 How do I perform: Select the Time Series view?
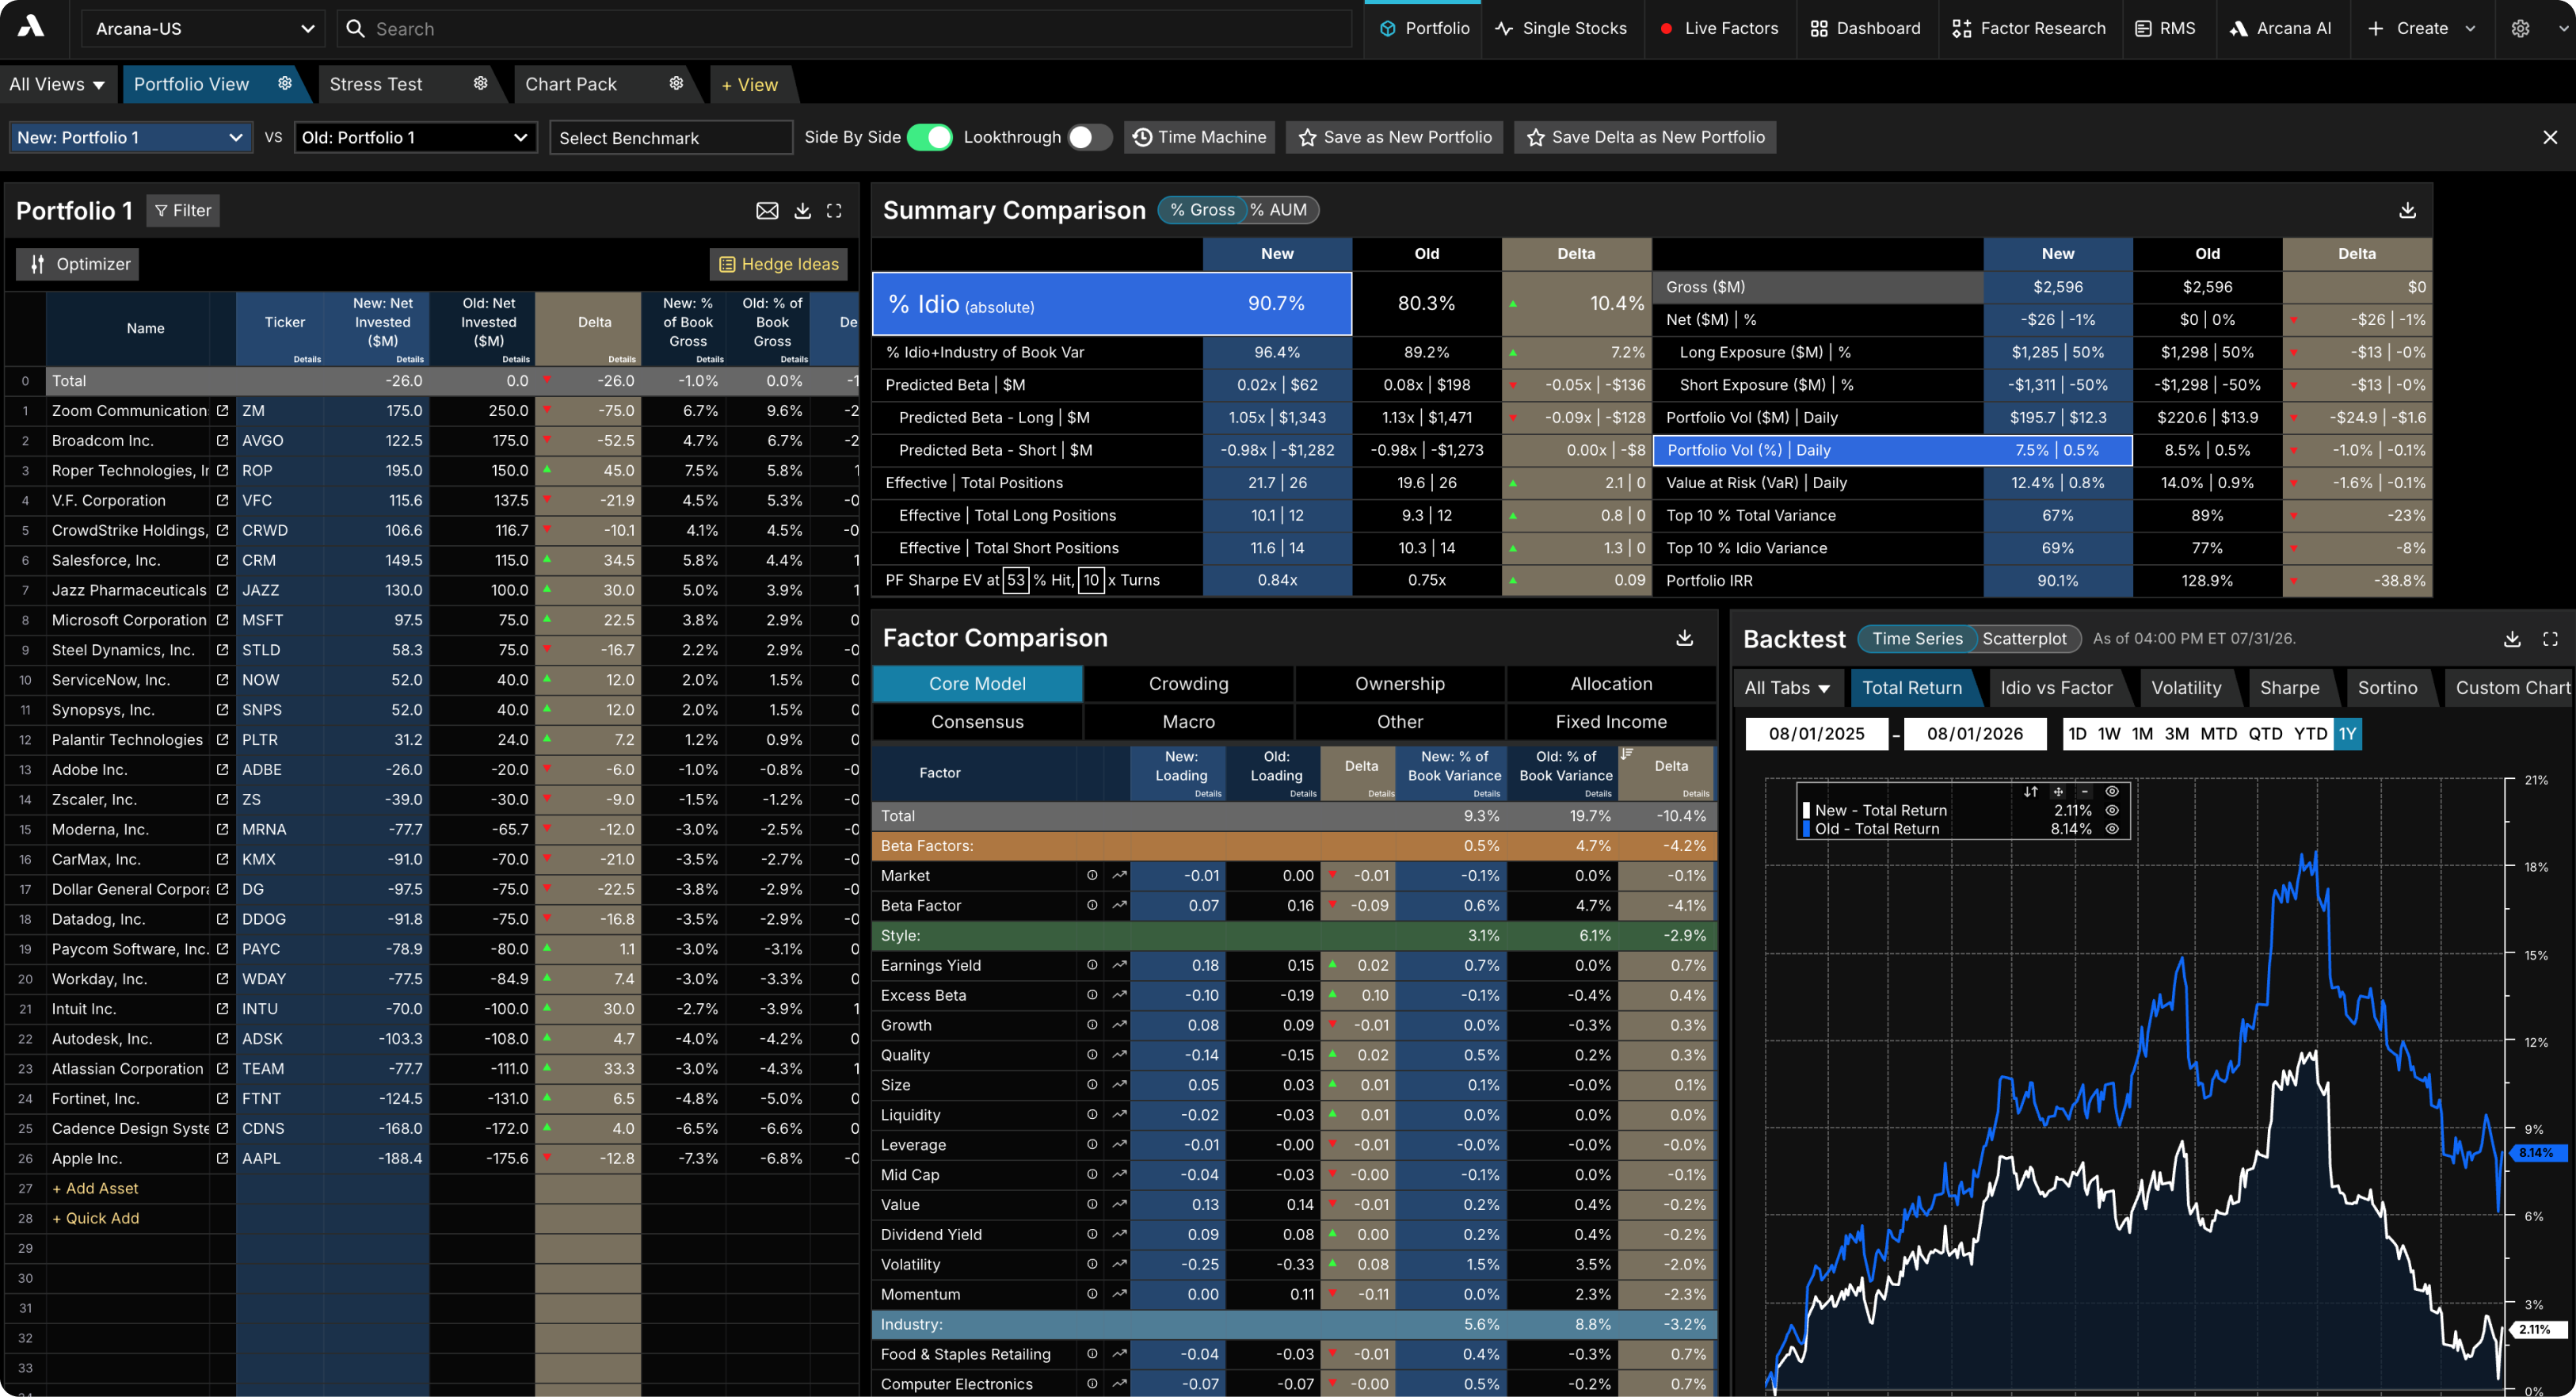click(x=1917, y=639)
